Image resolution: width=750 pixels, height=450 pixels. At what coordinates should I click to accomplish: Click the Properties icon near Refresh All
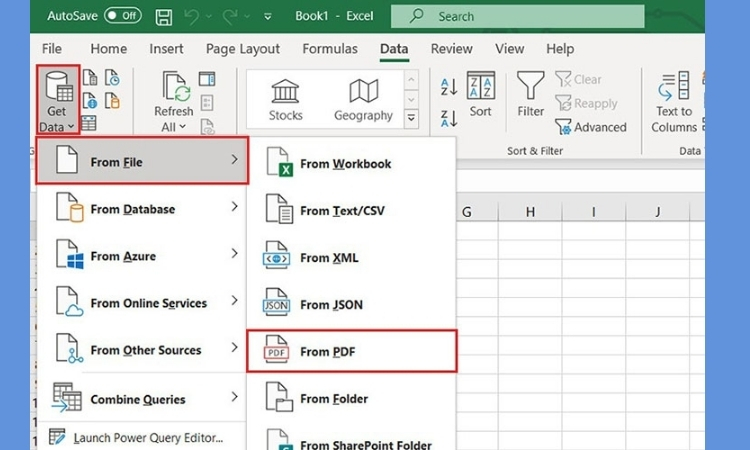(x=207, y=103)
